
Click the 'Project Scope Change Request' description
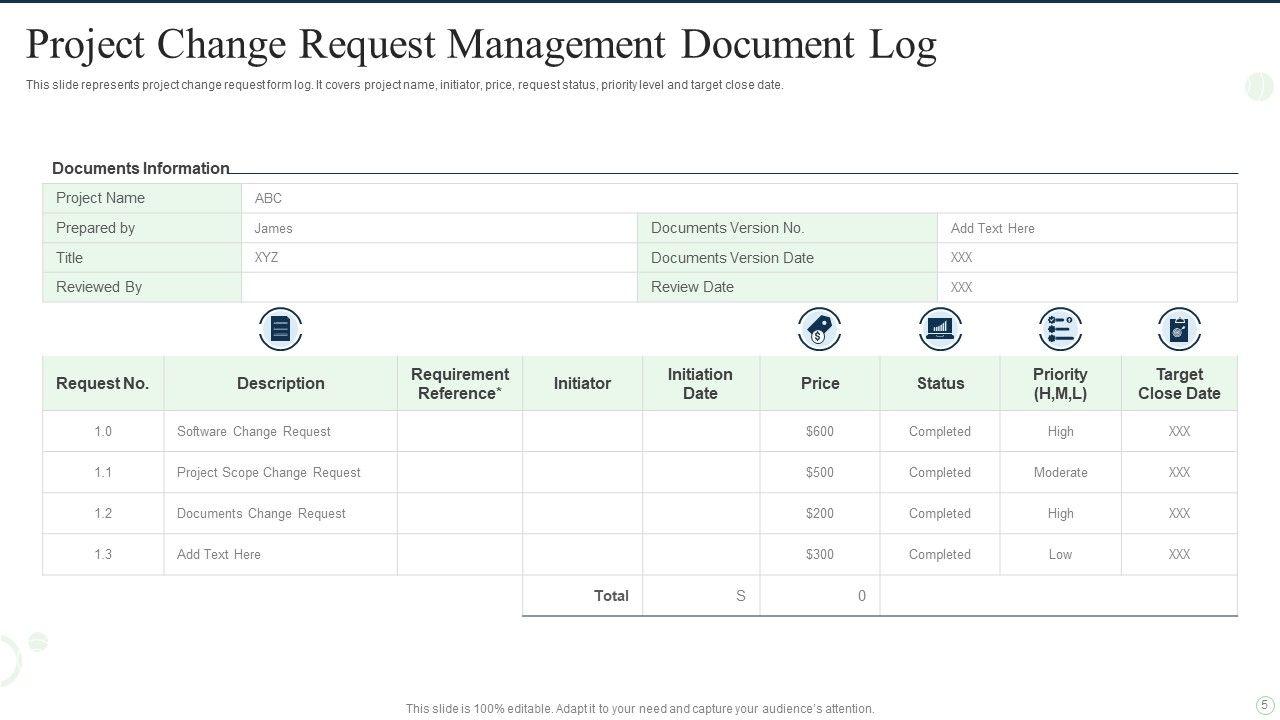tap(269, 472)
